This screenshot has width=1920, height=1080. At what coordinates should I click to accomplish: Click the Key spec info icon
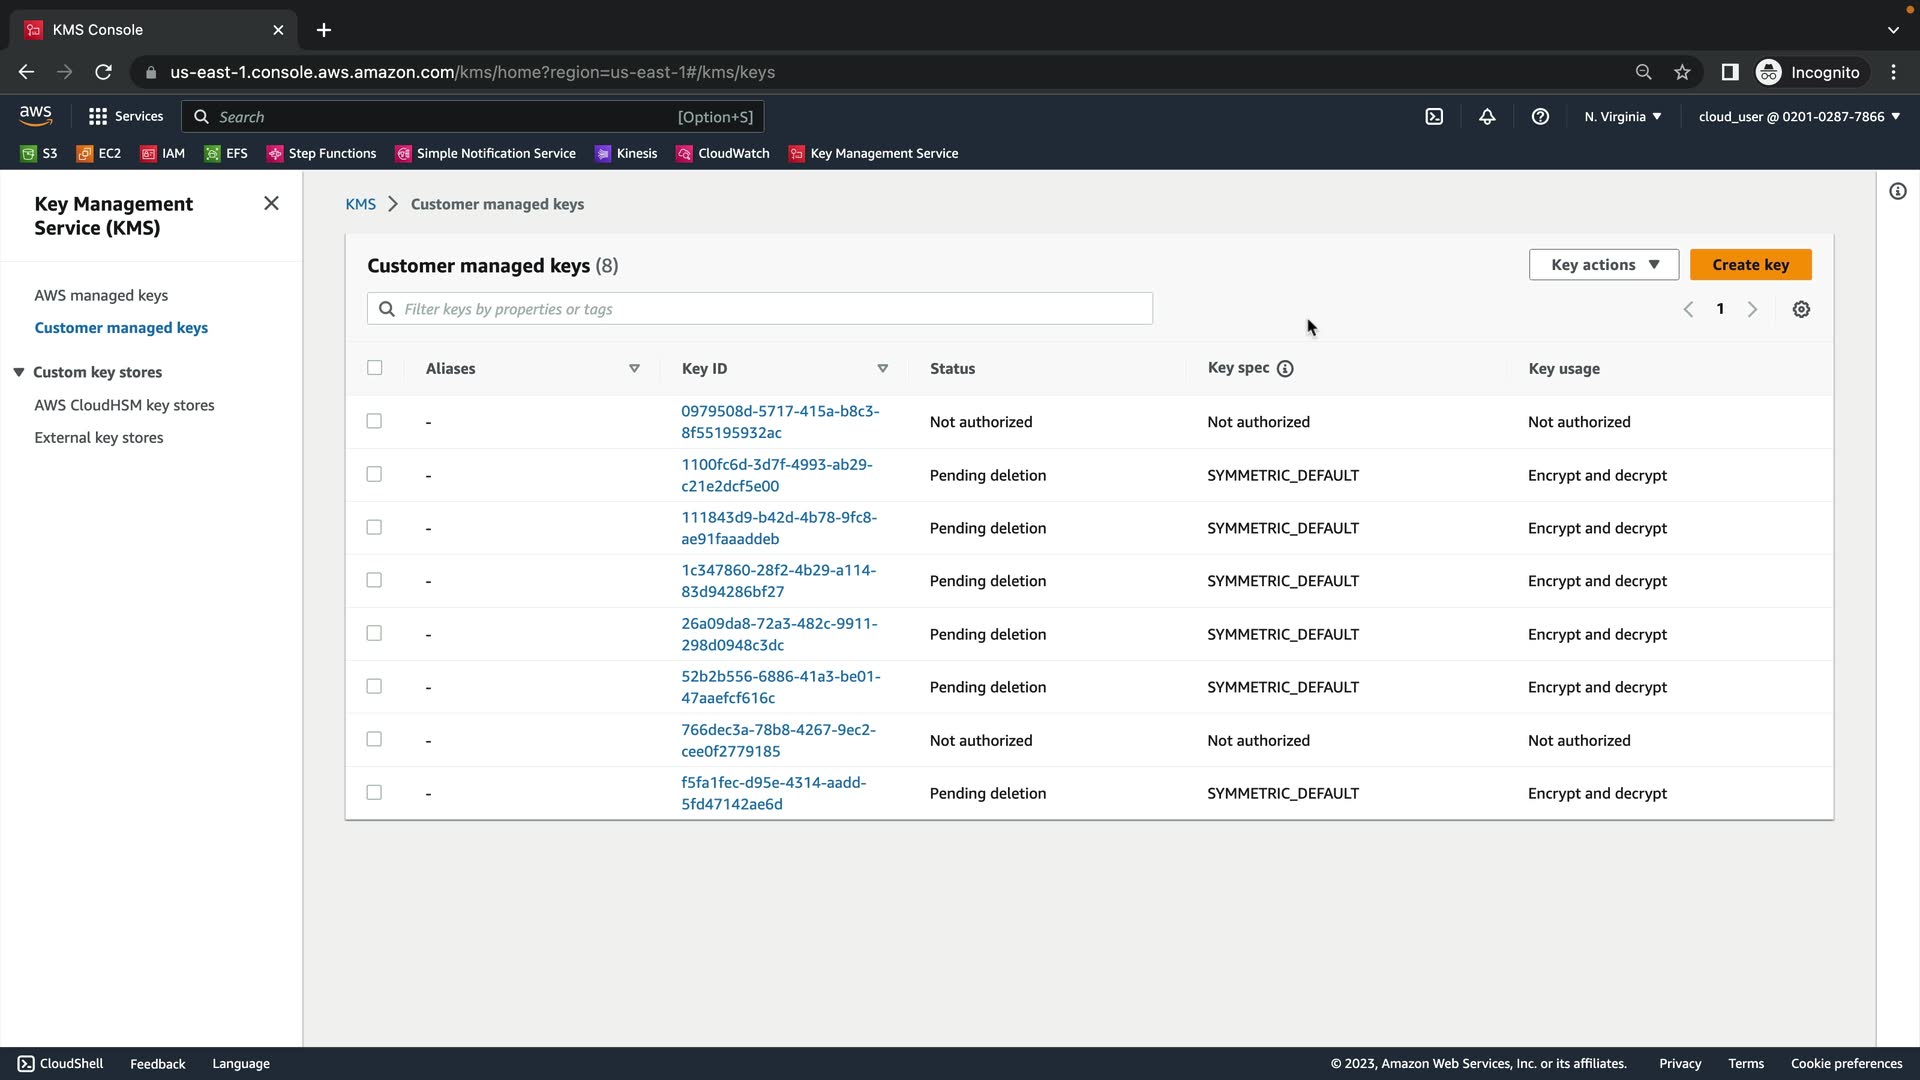tap(1285, 369)
